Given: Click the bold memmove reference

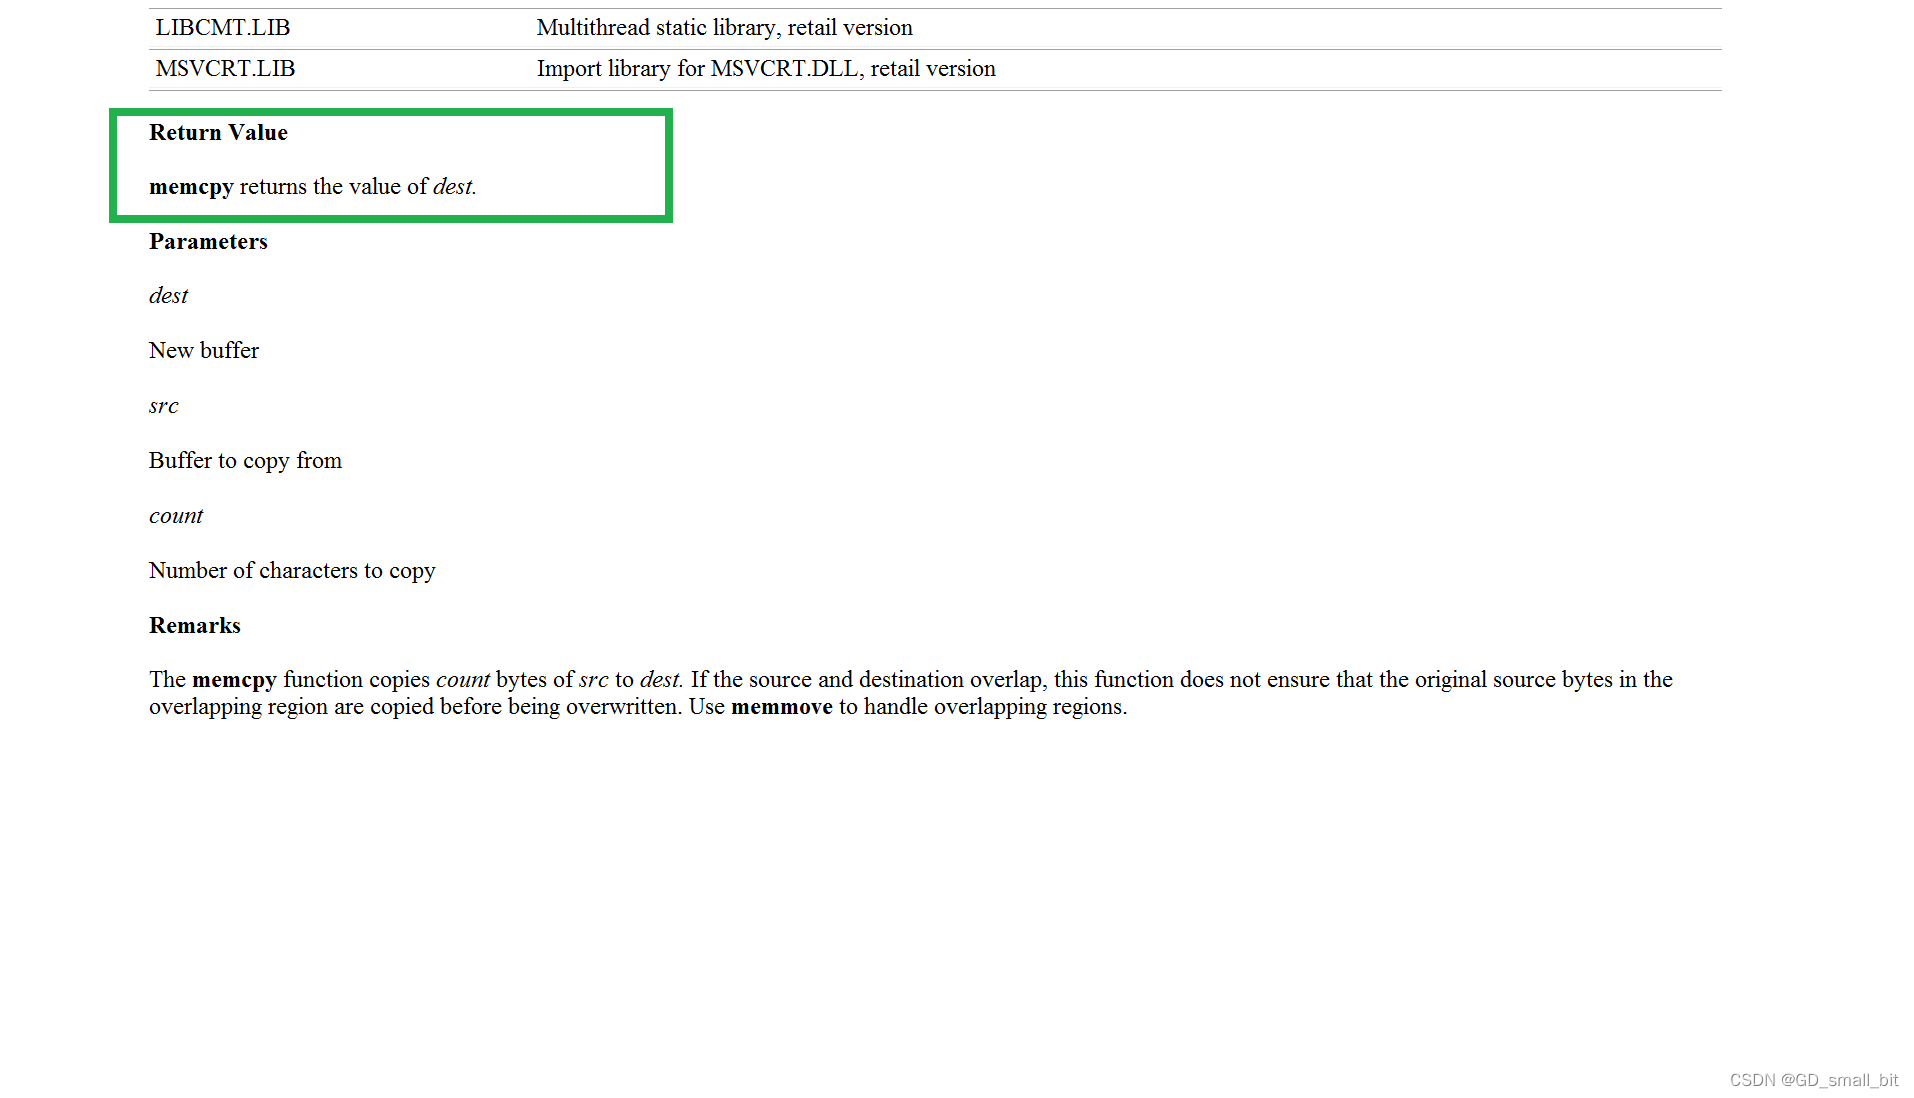Looking at the screenshot, I should pyautogui.click(x=782, y=706).
